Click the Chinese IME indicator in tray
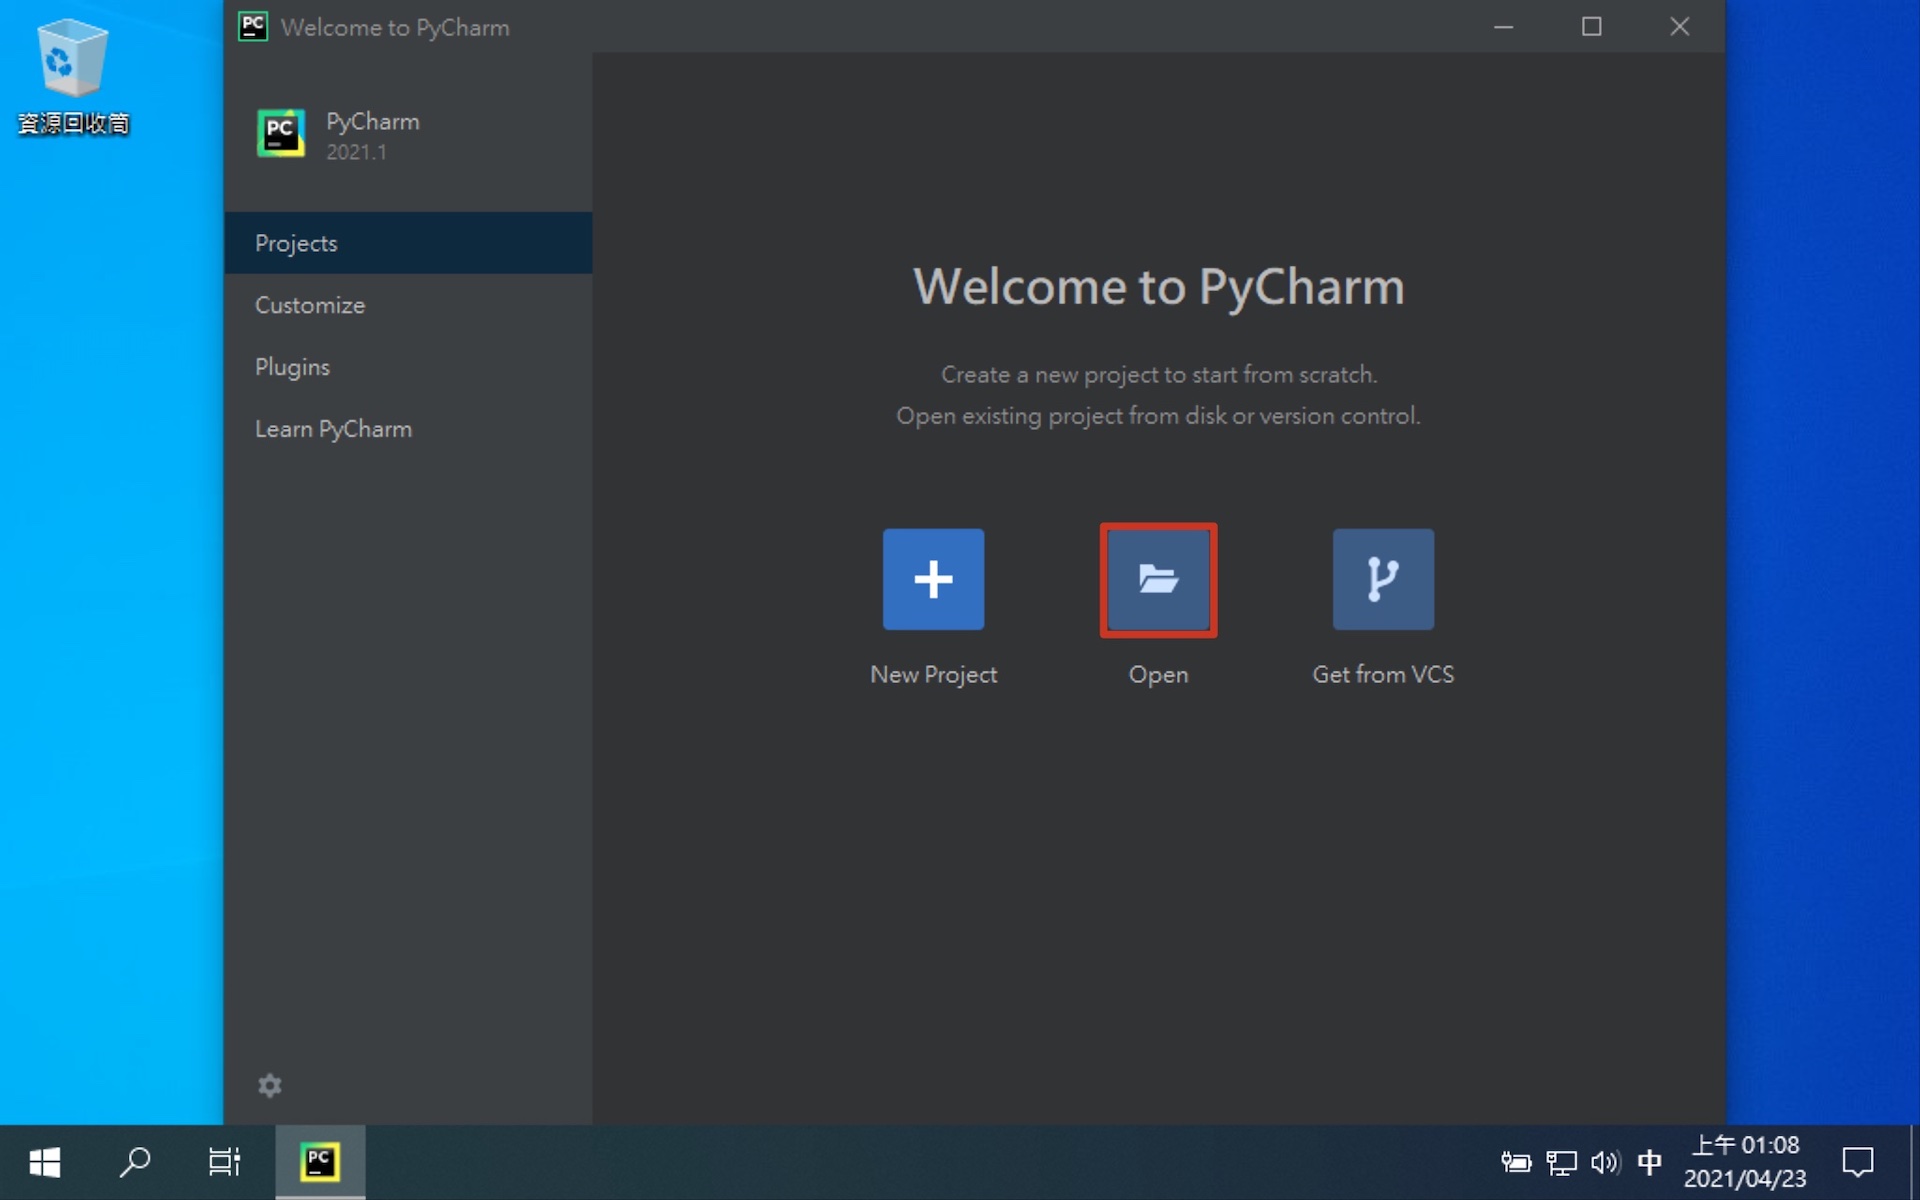 1650,1162
